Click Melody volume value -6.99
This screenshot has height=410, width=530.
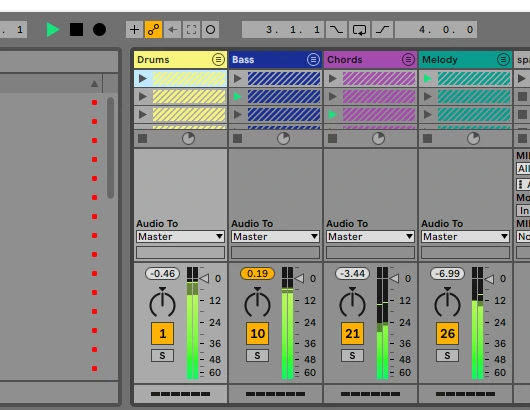(447, 273)
